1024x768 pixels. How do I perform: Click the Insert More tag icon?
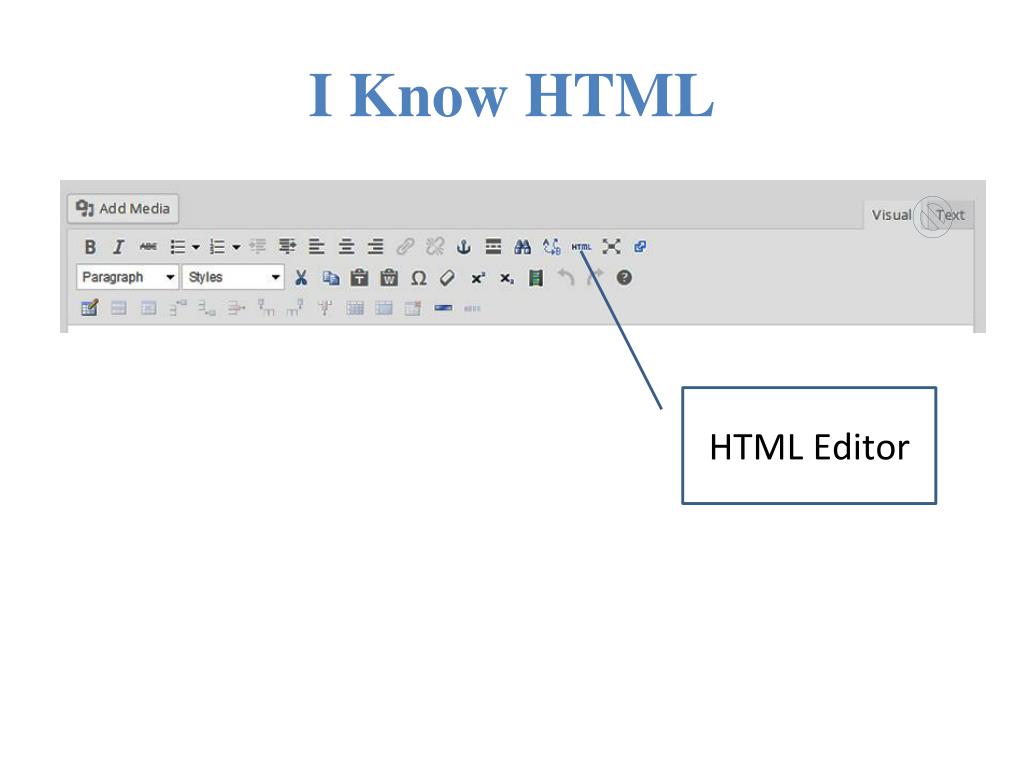[x=493, y=247]
